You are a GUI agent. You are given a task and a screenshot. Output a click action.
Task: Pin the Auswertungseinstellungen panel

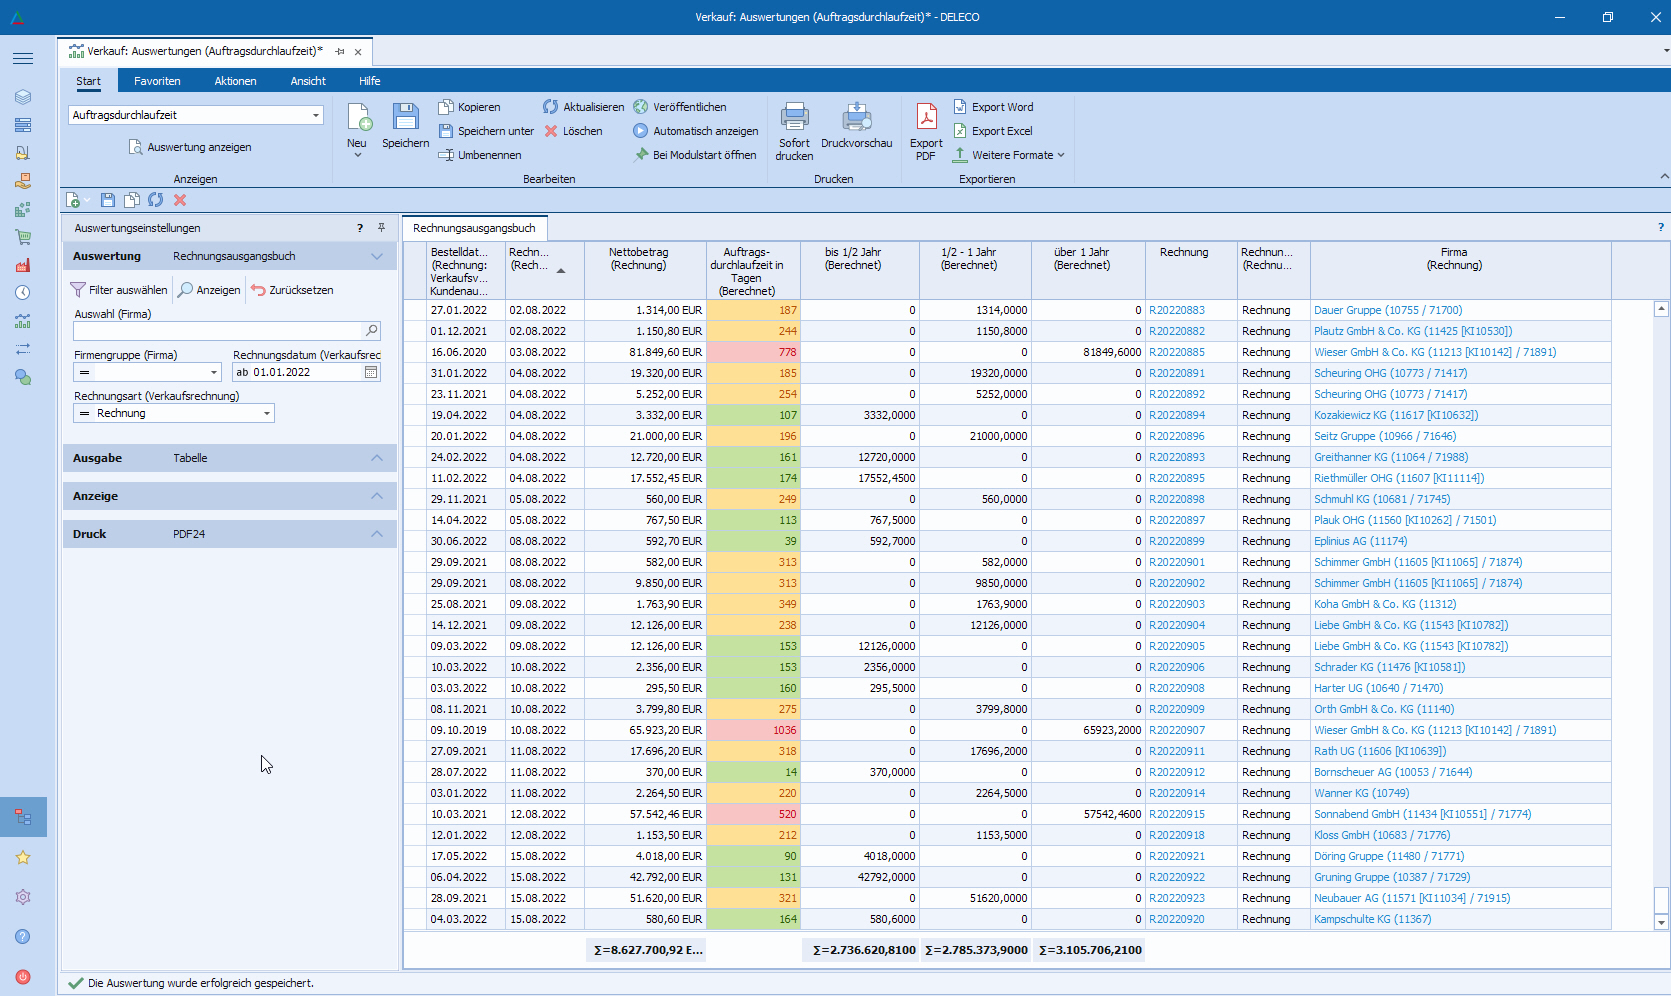(381, 228)
